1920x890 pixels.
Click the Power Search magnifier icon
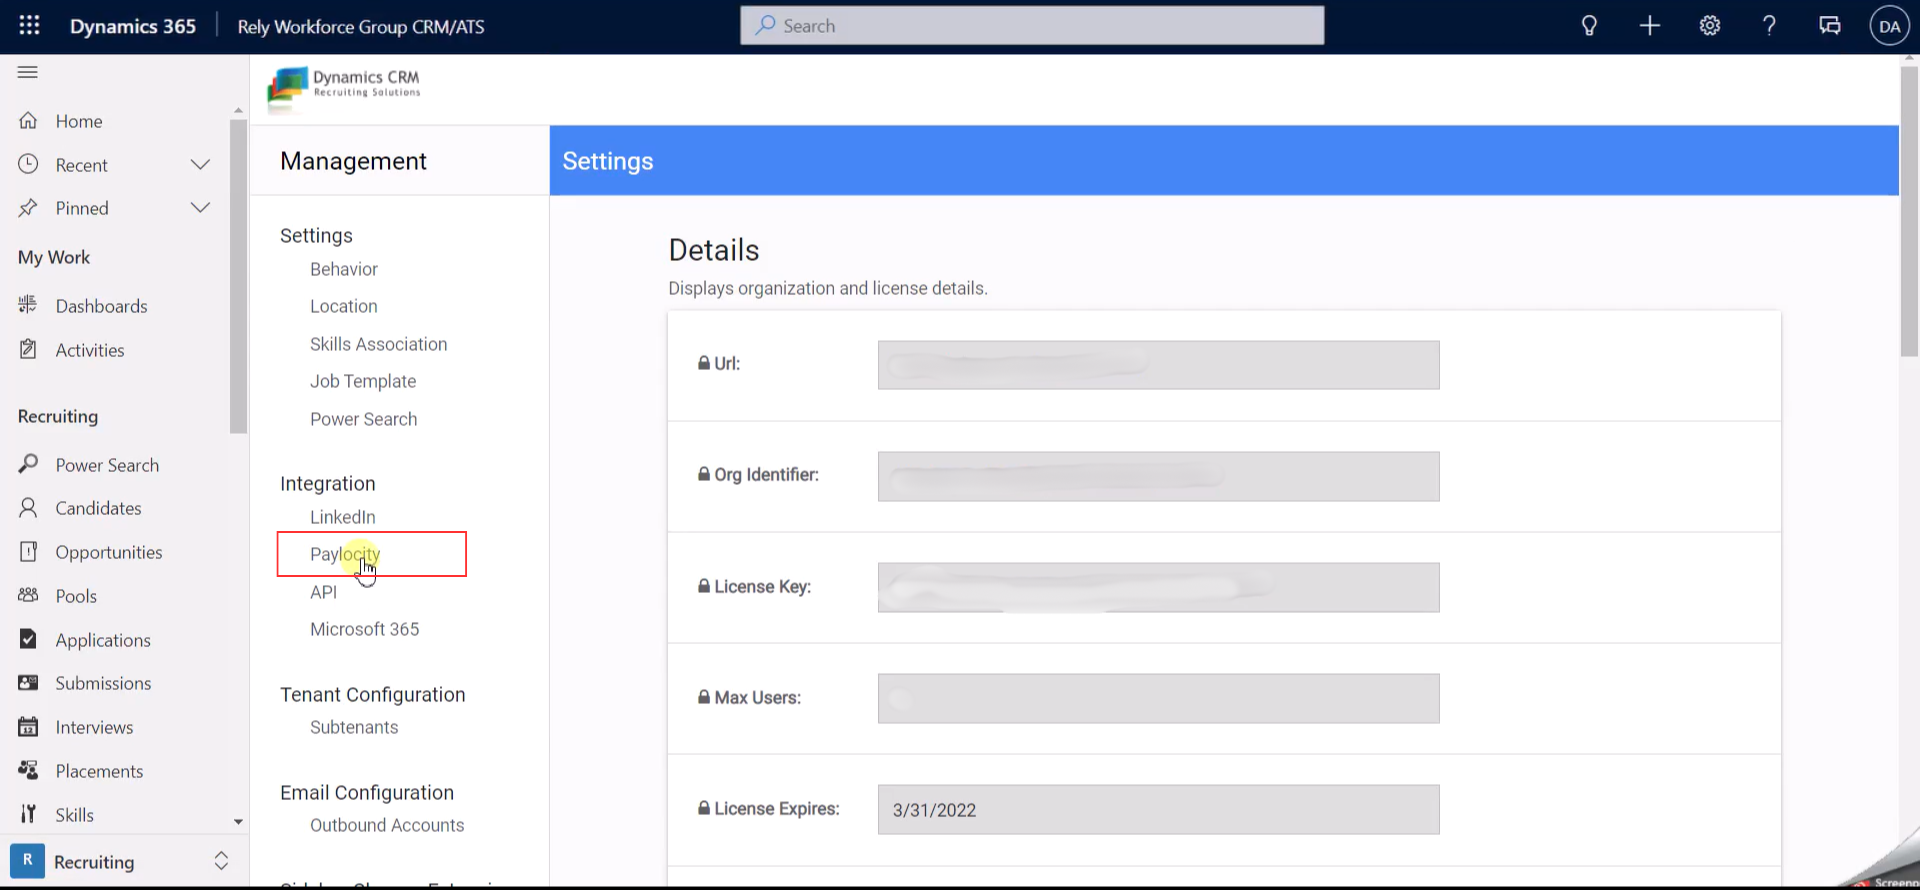(28, 464)
